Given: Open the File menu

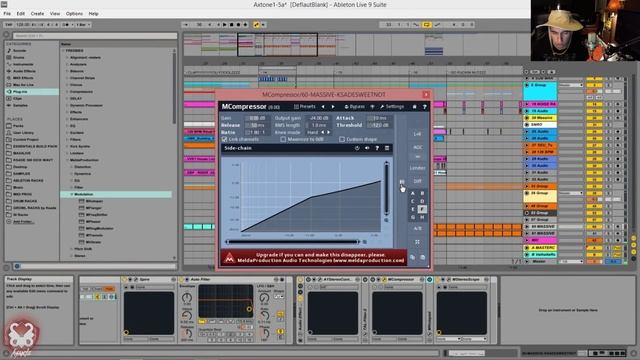Looking at the screenshot, I should coord(7,13).
